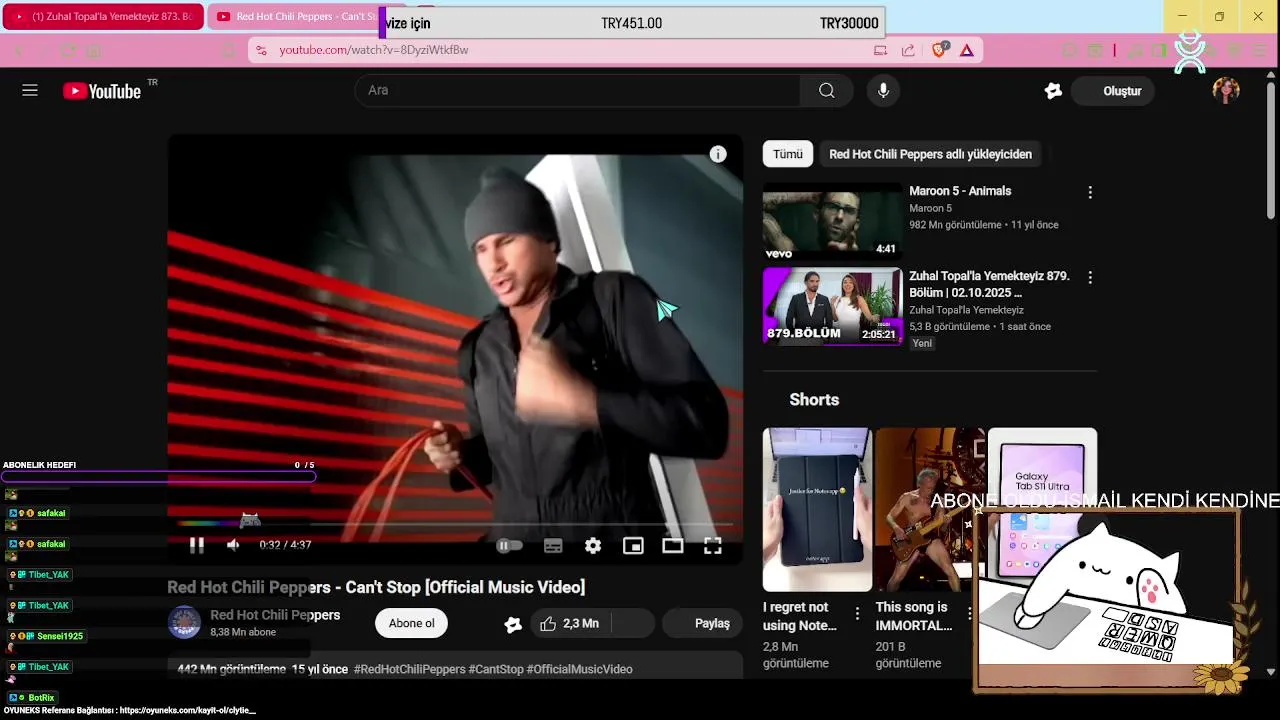
Task: Click Zuhal Topal'la Yemekteyiz channel name in sidebar
Action: (966, 310)
